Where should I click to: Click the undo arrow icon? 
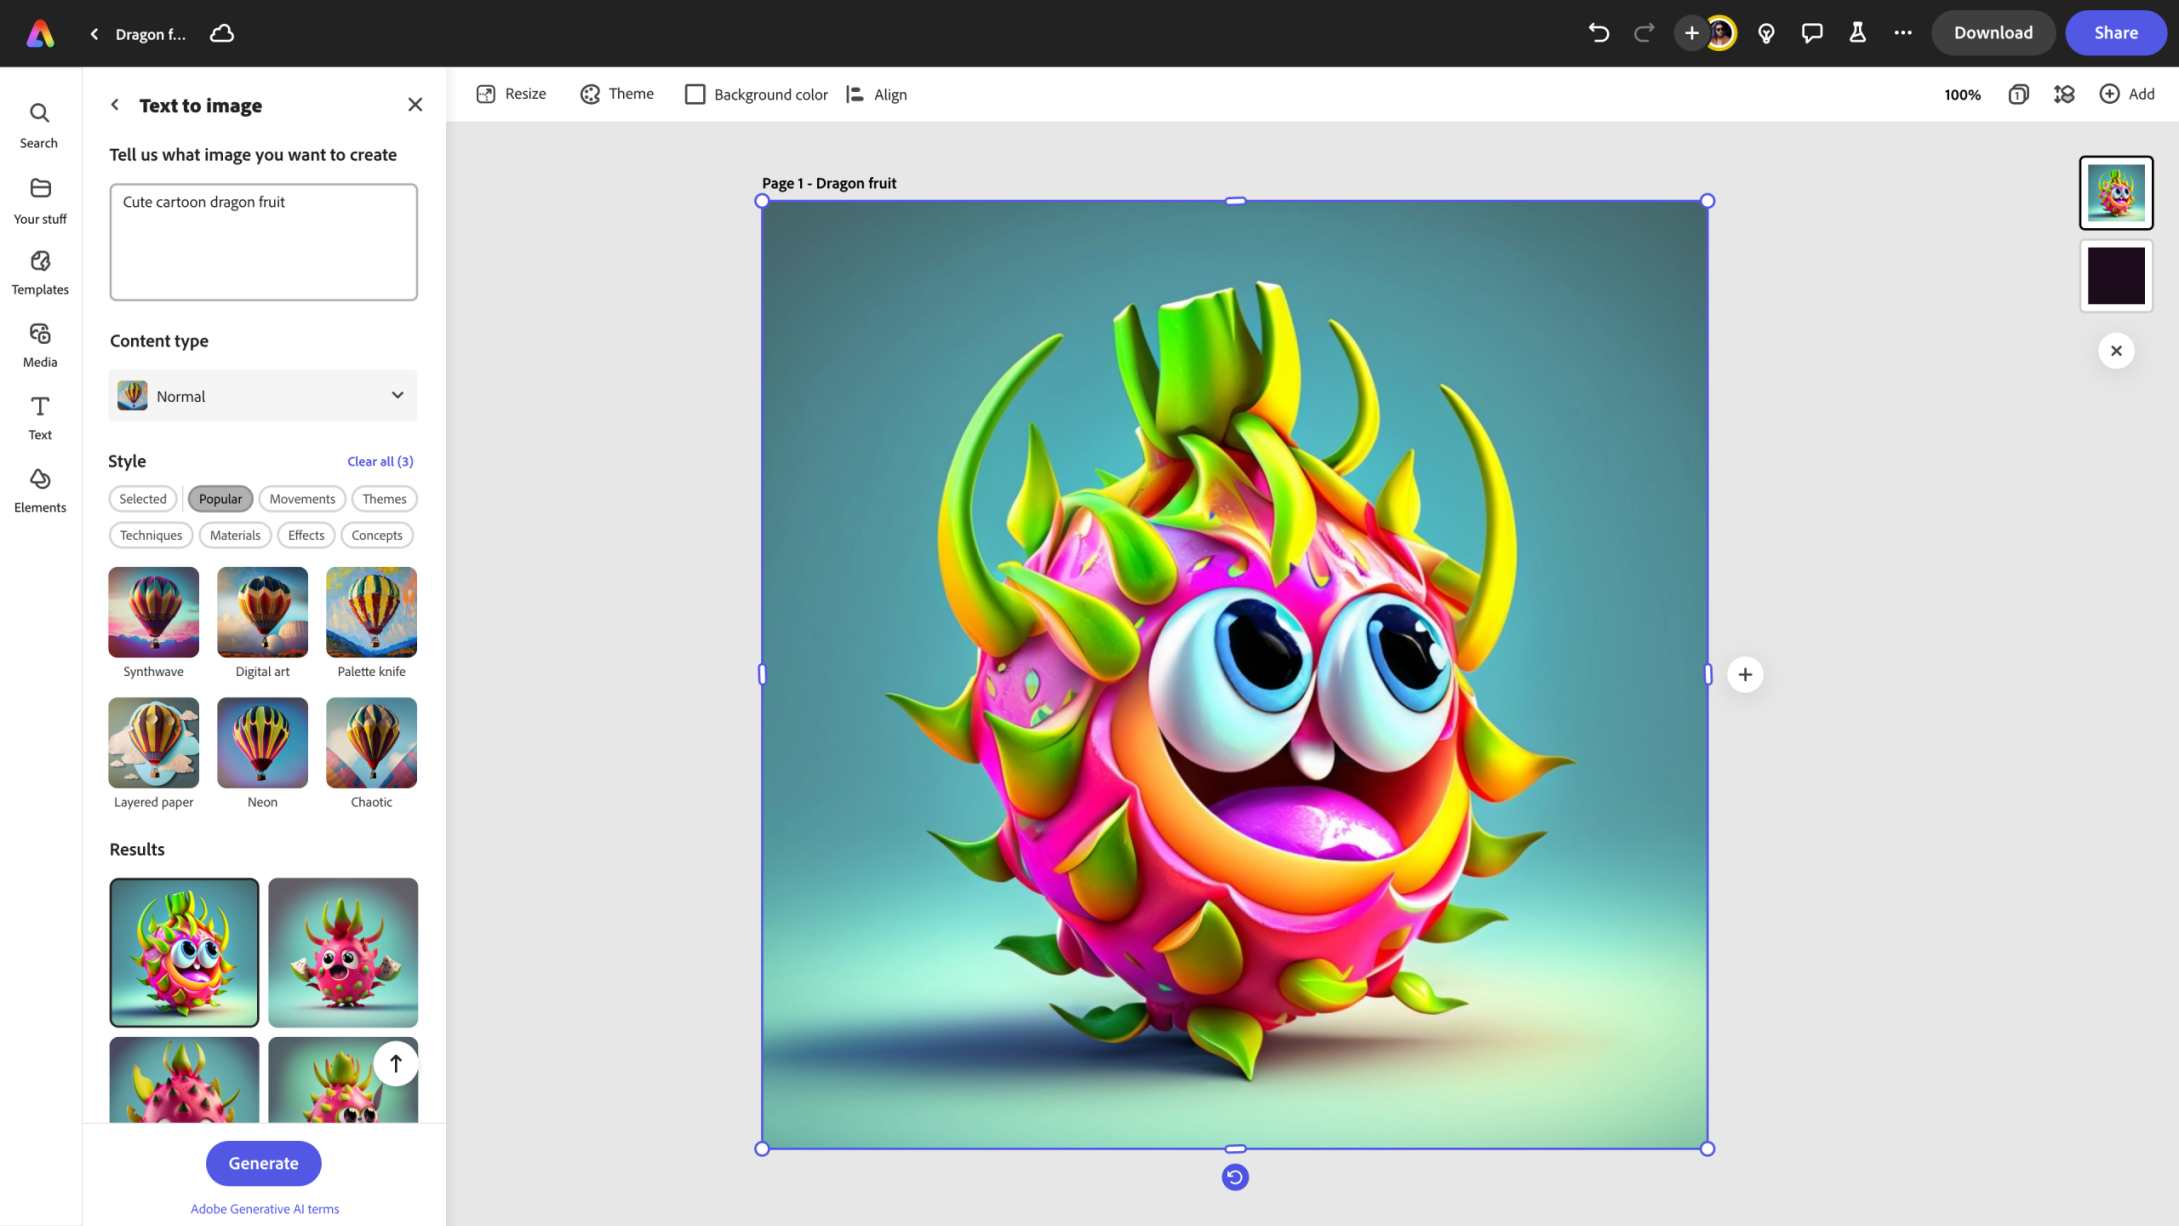tap(1598, 33)
